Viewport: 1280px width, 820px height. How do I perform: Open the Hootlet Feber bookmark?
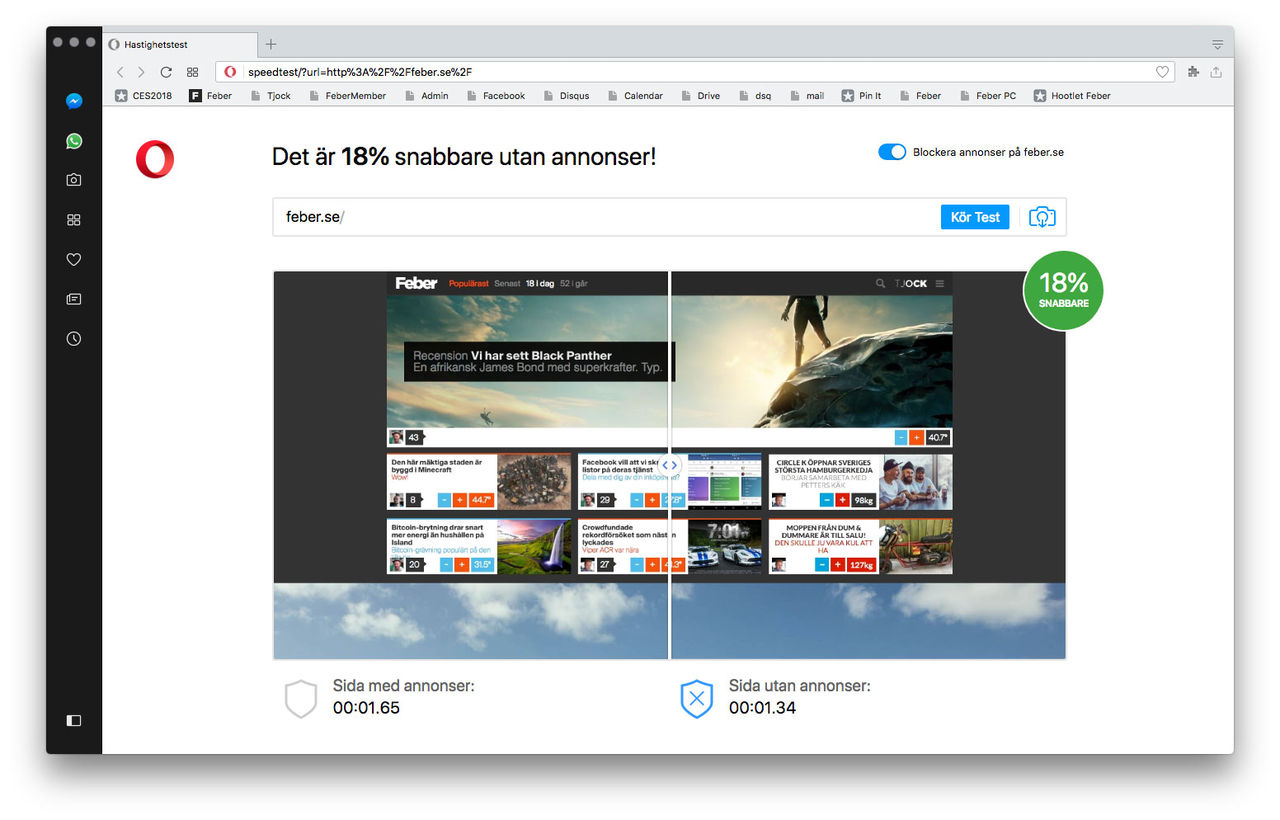point(1072,96)
